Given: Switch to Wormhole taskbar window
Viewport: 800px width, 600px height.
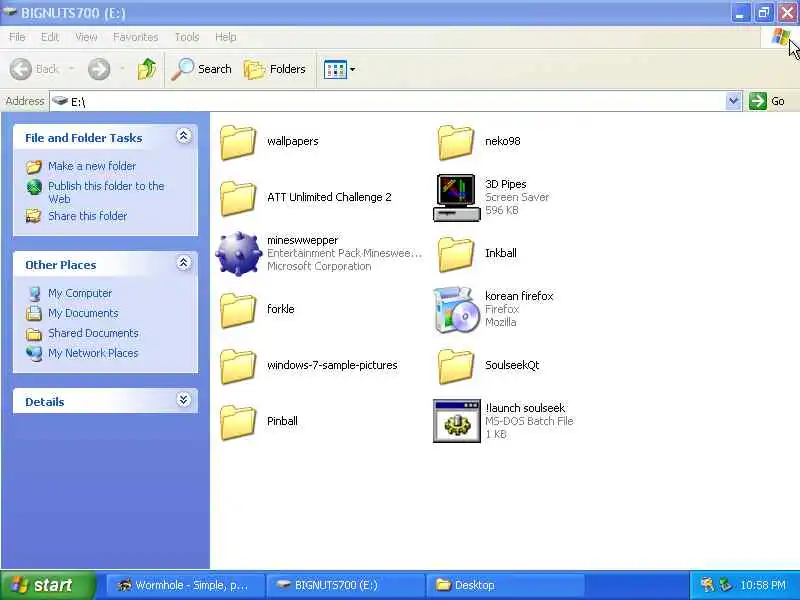Looking at the screenshot, I should [186, 585].
